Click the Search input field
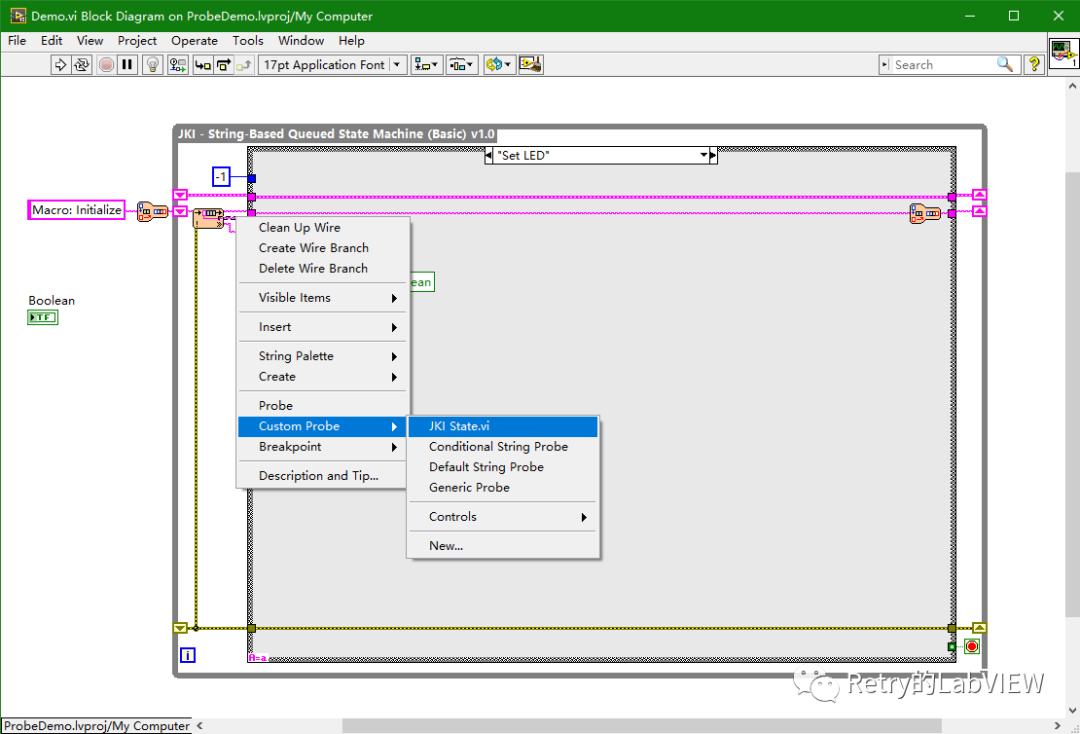Viewport: 1080px width, 734px height. (942, 65)
